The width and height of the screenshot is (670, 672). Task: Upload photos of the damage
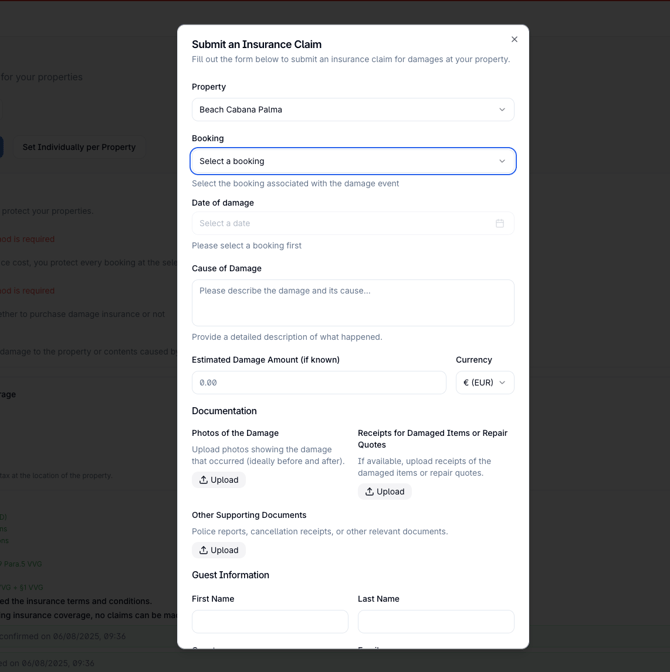(219, 480)
